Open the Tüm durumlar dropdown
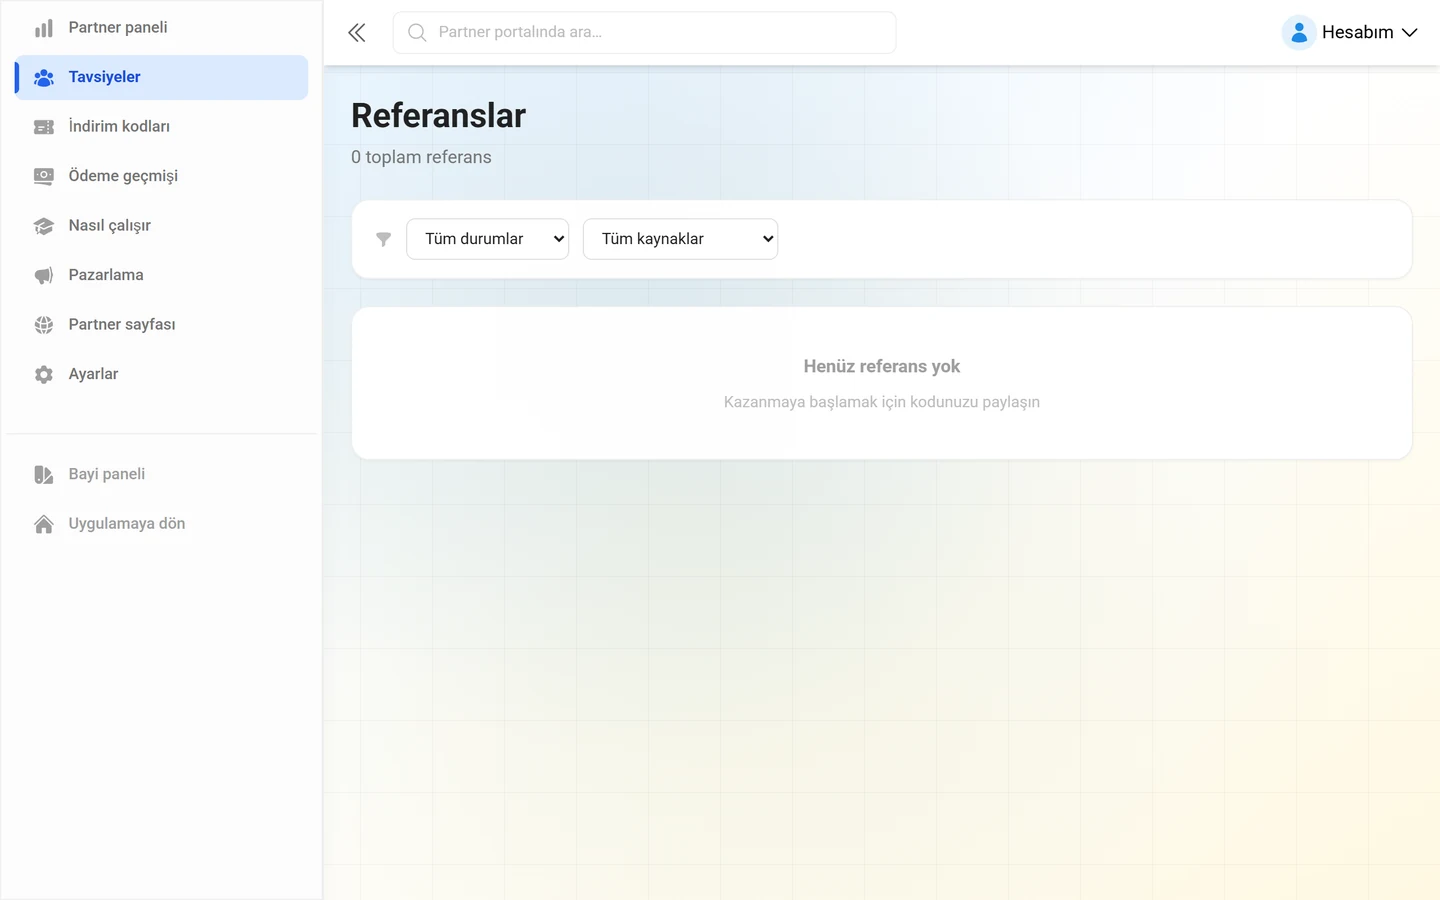 488,239
